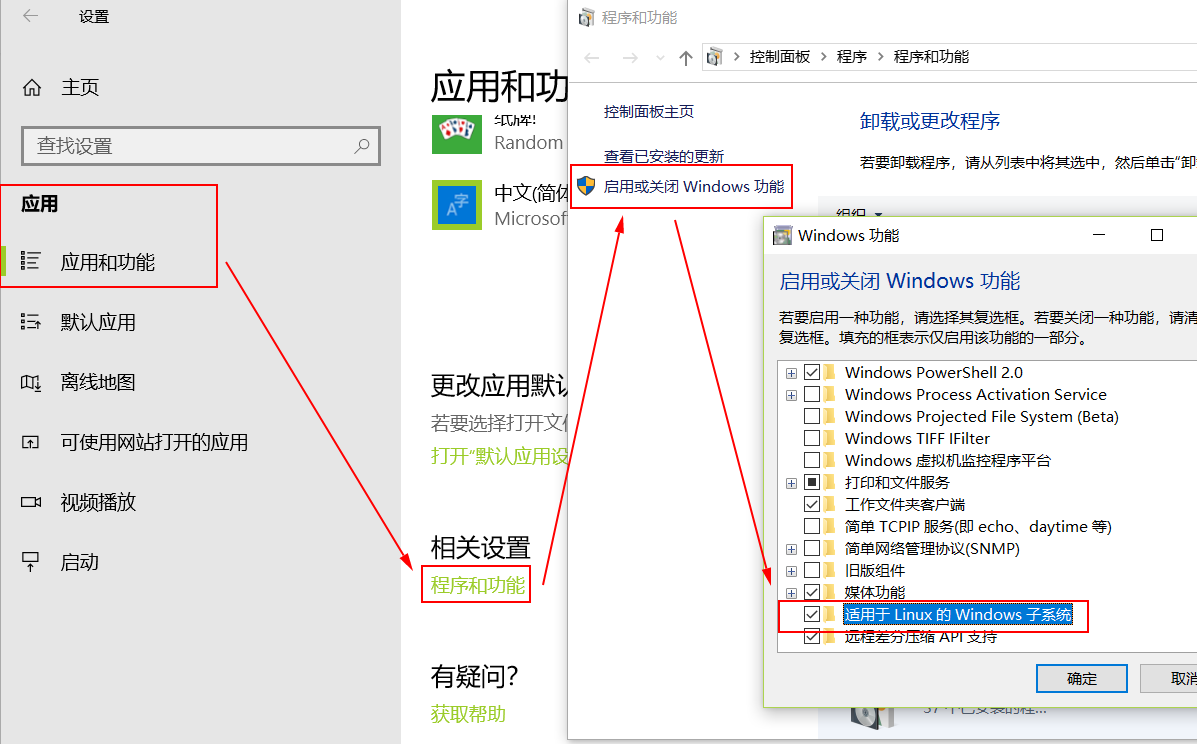Screen dimensions: 1197x744
Task: Click the magnifier icon in settings search
Action: 362,146
